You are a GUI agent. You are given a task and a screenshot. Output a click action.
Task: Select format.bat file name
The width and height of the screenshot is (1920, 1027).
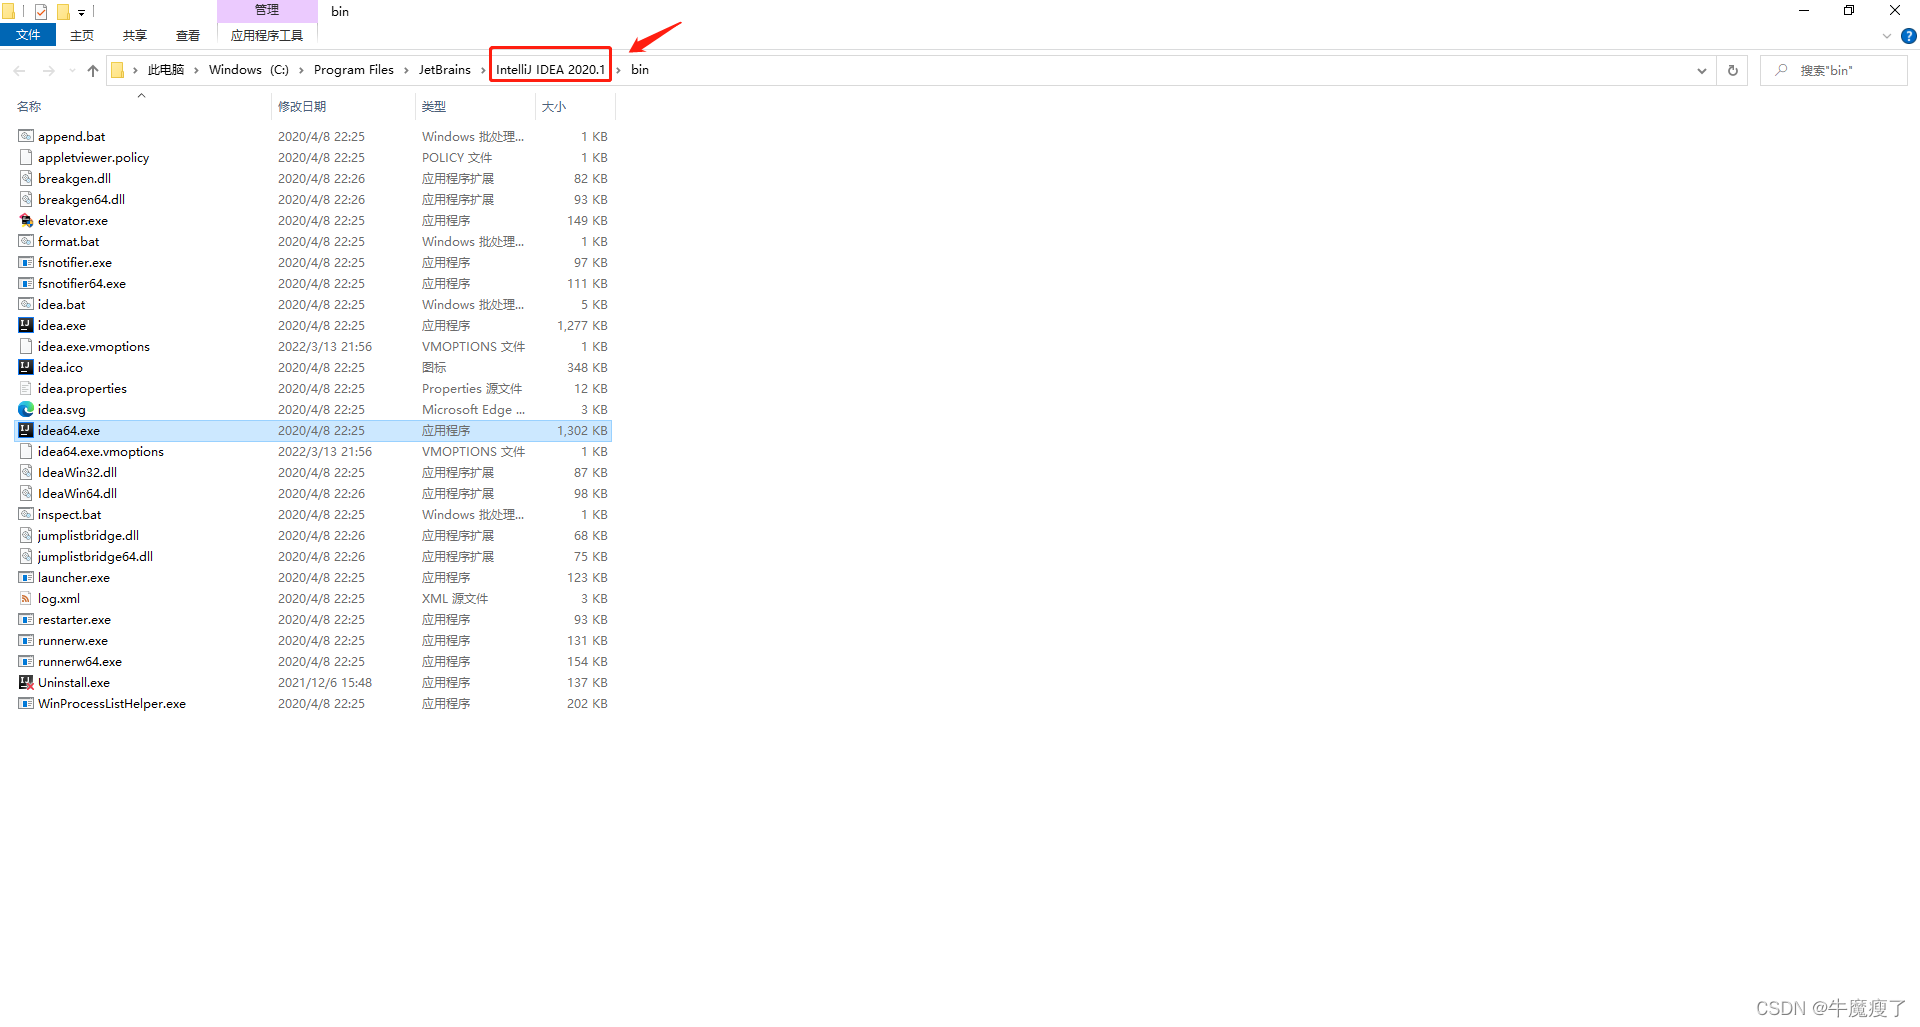[x=69, y=241]
